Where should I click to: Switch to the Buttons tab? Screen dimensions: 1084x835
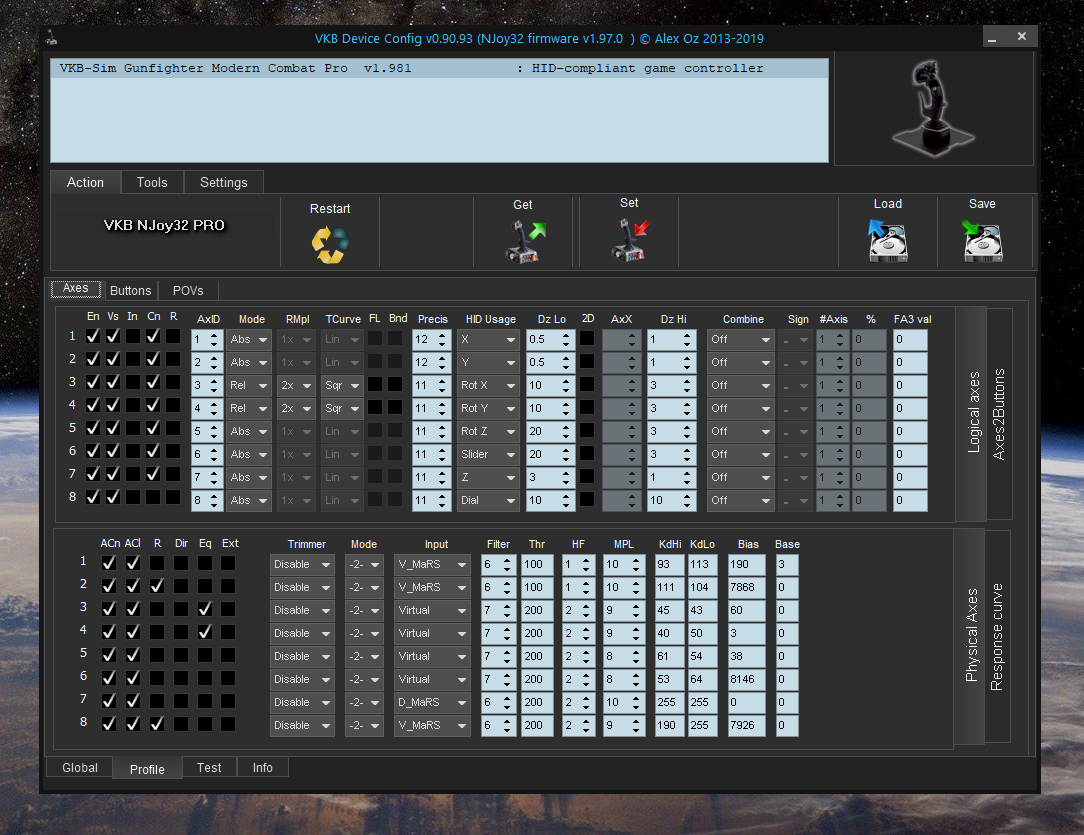tap(131, 290)
